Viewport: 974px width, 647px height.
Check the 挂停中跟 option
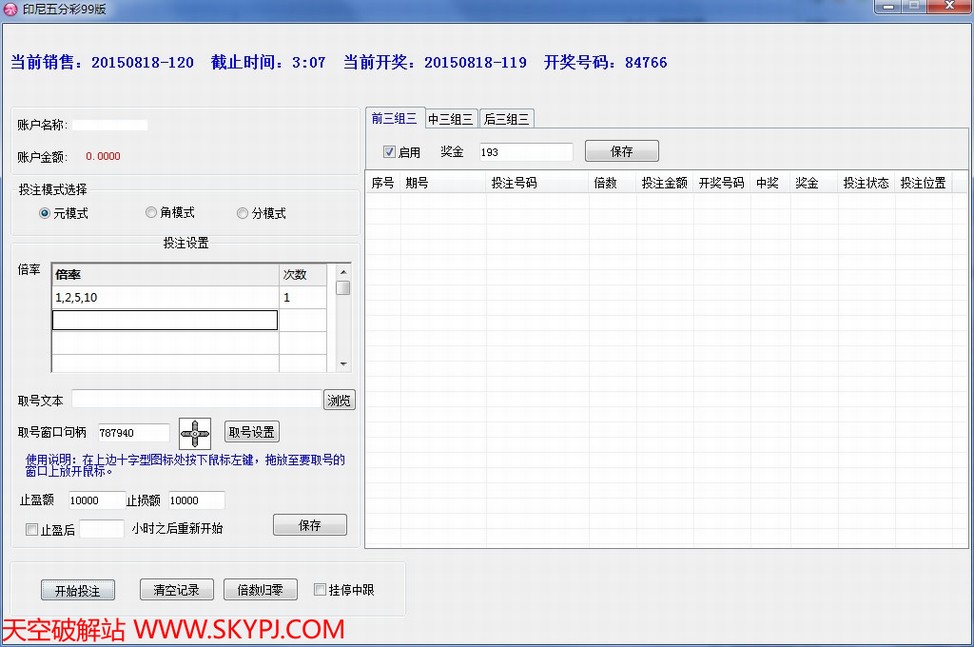[320, 590]
